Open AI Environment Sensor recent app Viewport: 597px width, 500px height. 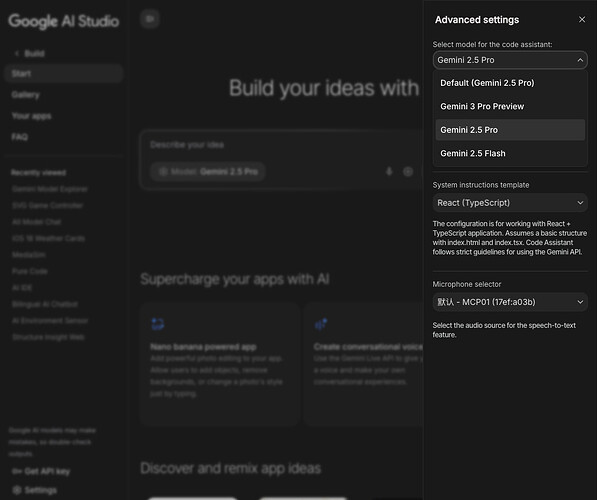50,321
